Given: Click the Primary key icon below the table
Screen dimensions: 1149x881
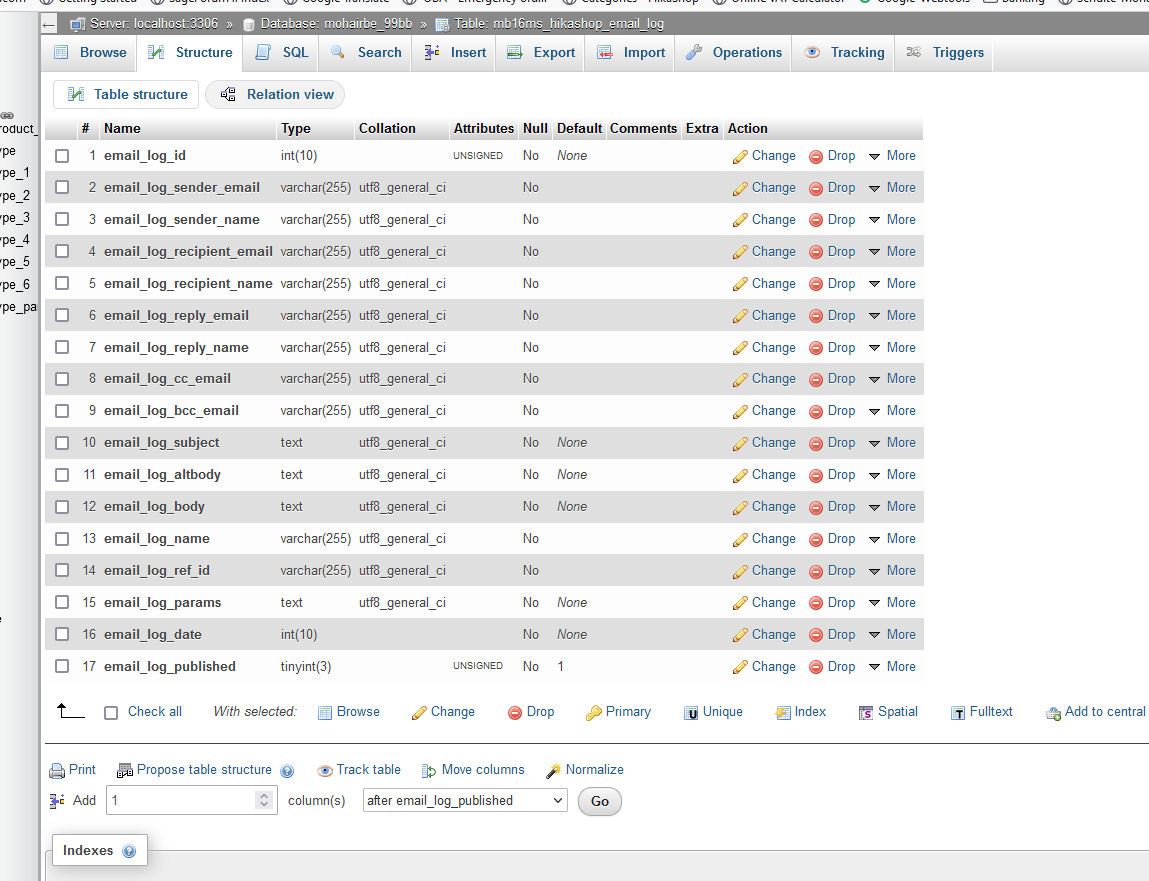Looking at the screenshot, I should pyautogui.click(x=594, y=712).
